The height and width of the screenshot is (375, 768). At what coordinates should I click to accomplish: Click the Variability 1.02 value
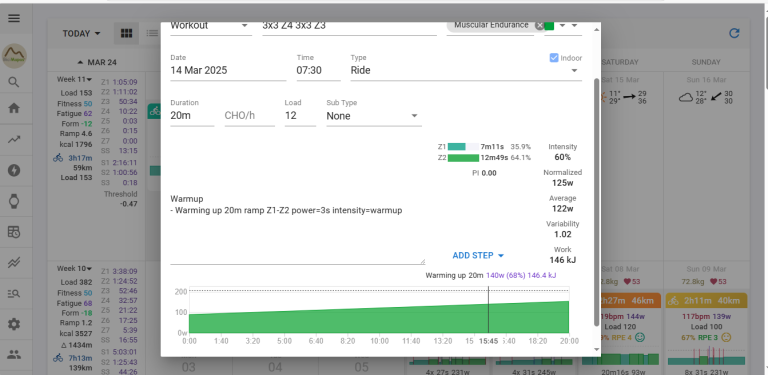point(563,234)
